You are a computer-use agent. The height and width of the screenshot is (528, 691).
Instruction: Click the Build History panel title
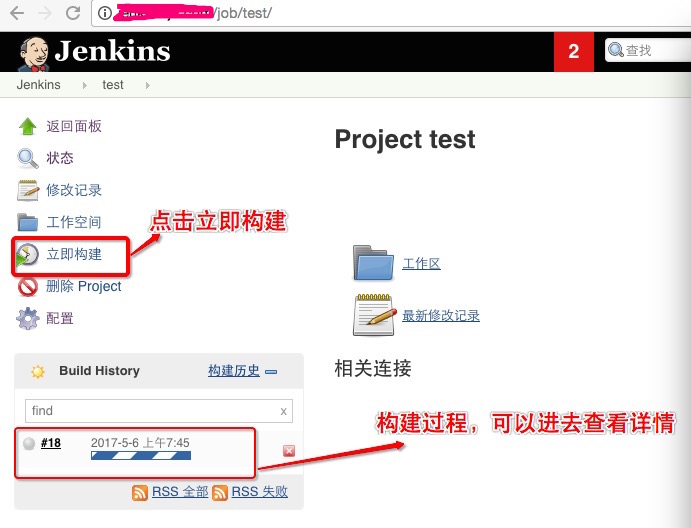pos(100,371)
